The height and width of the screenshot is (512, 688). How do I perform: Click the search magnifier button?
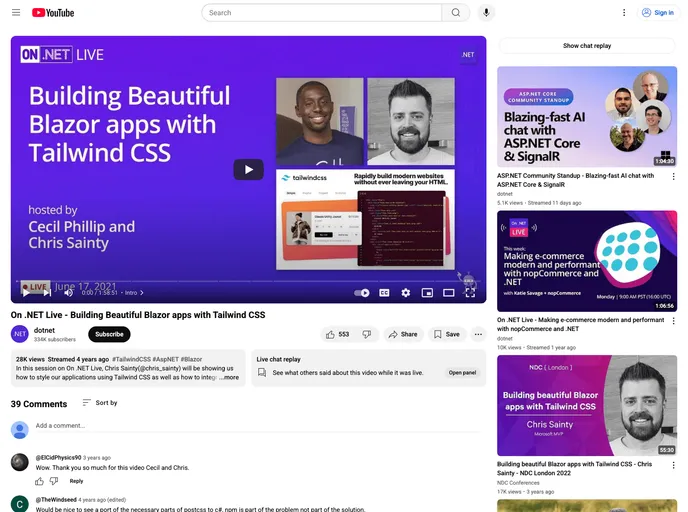456,13
